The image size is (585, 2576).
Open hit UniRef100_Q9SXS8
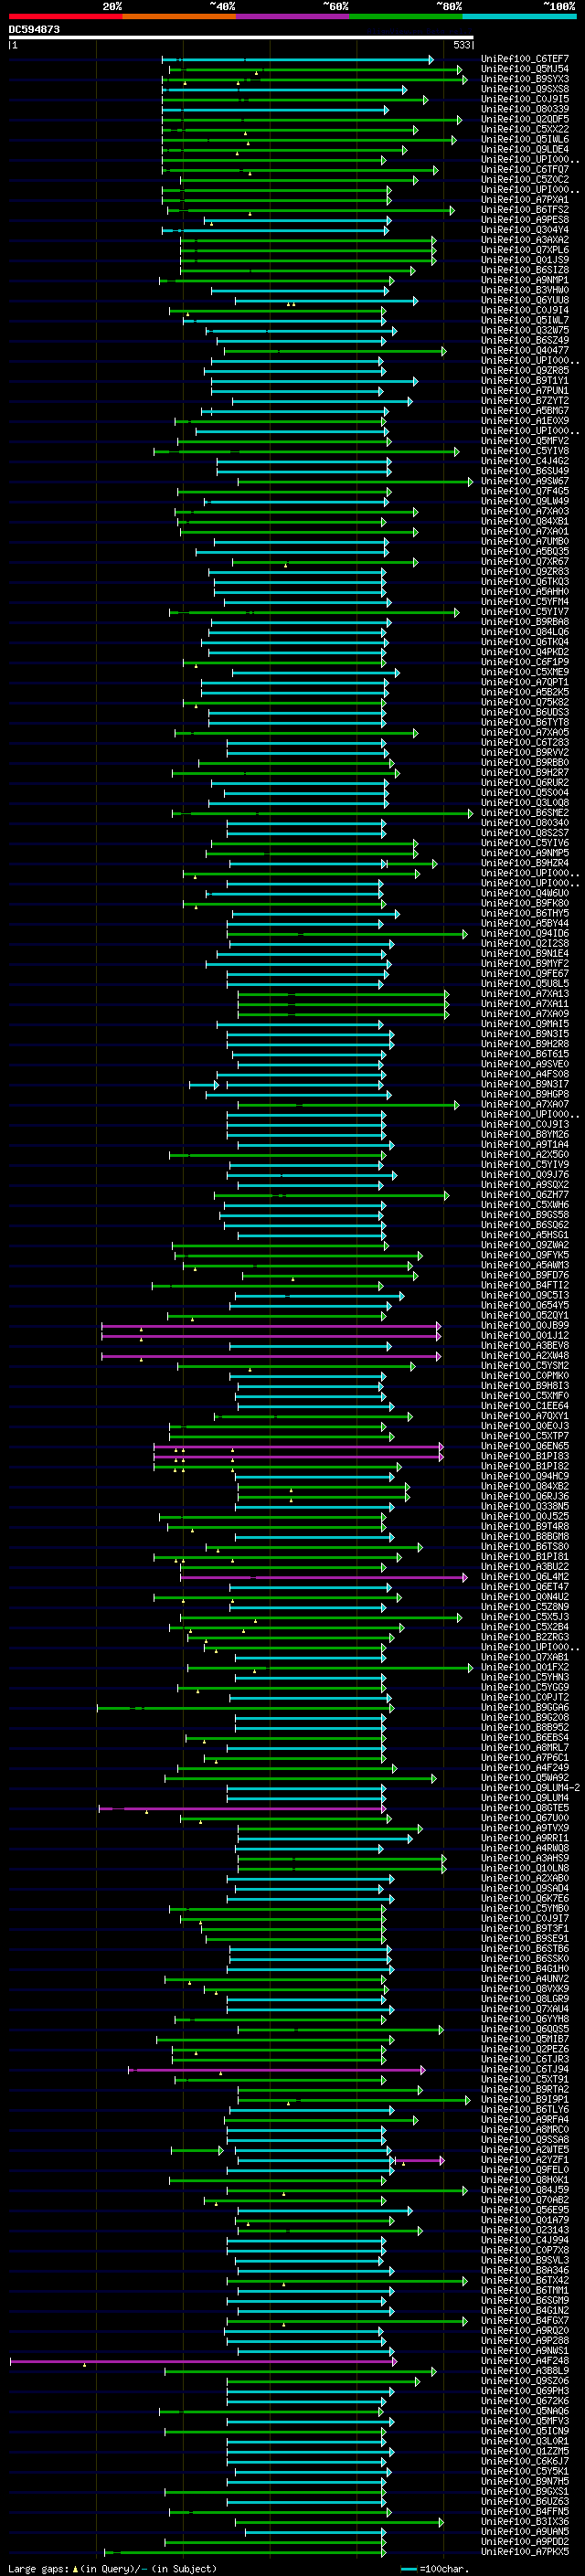point(525,89)
